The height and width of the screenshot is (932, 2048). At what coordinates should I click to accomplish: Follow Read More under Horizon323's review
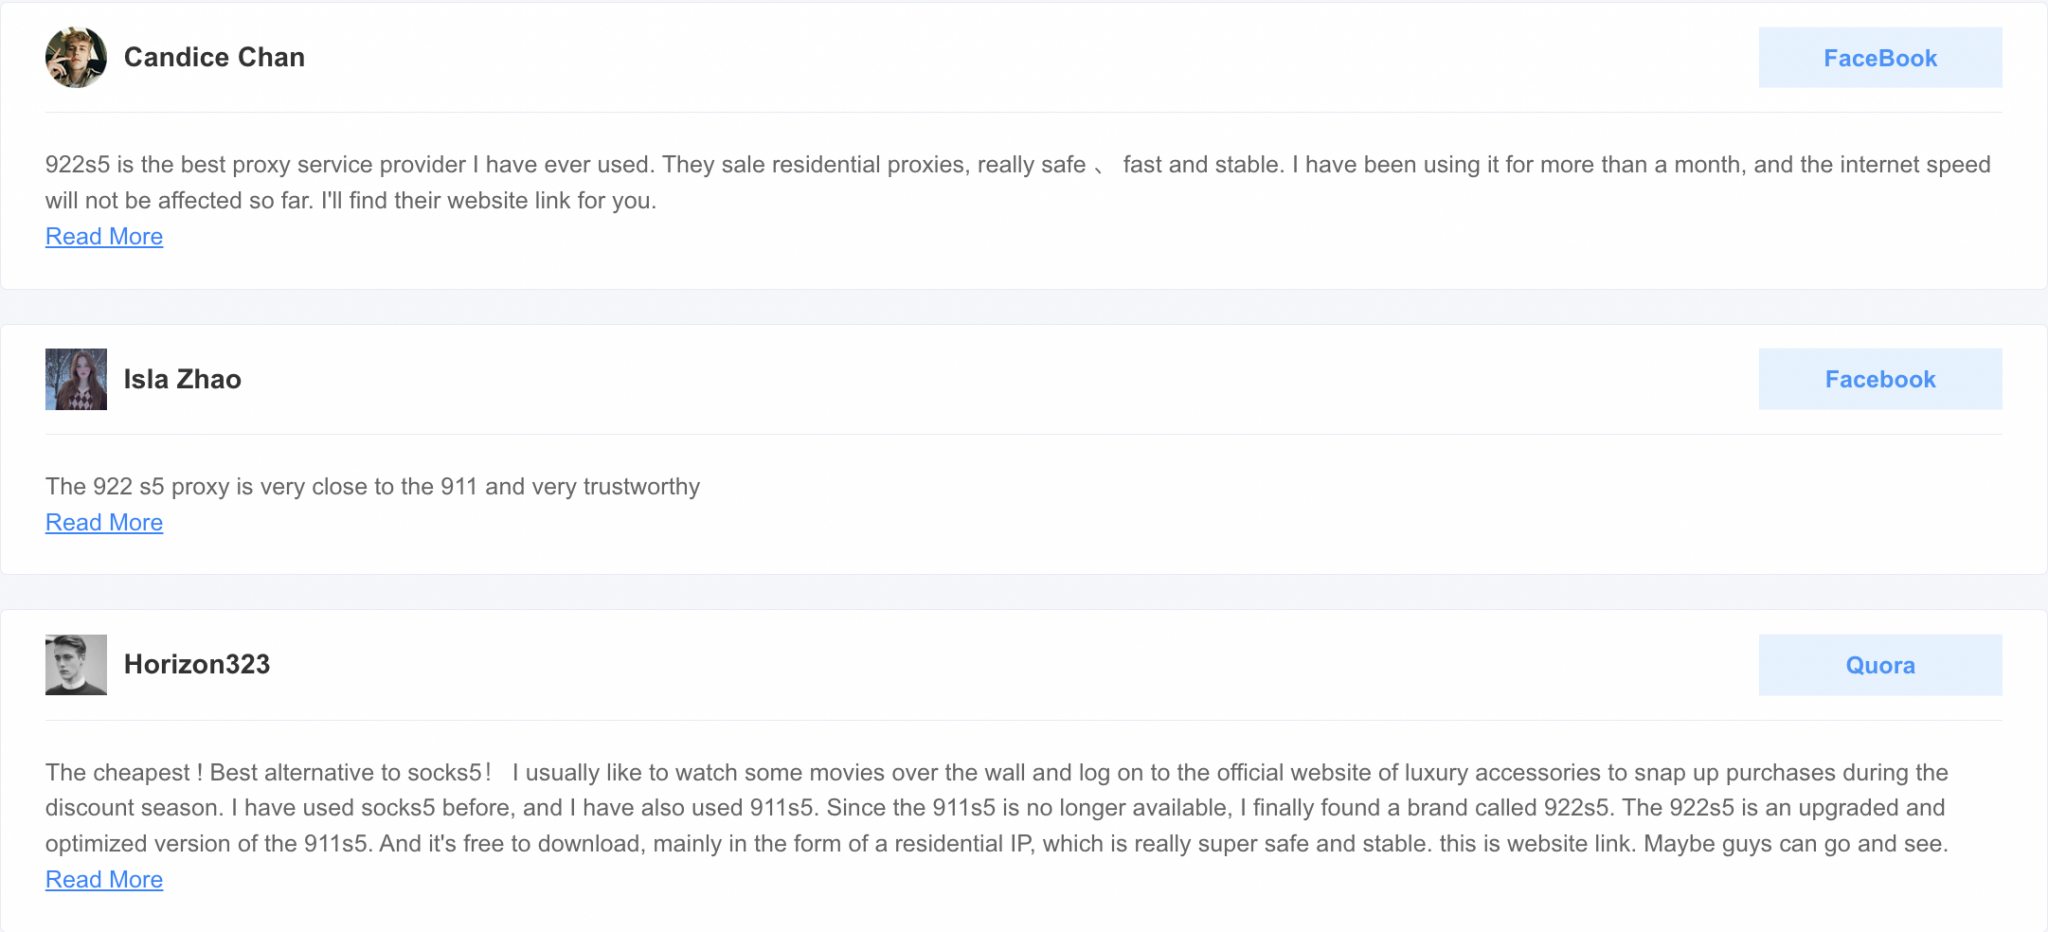coord(104,880)
